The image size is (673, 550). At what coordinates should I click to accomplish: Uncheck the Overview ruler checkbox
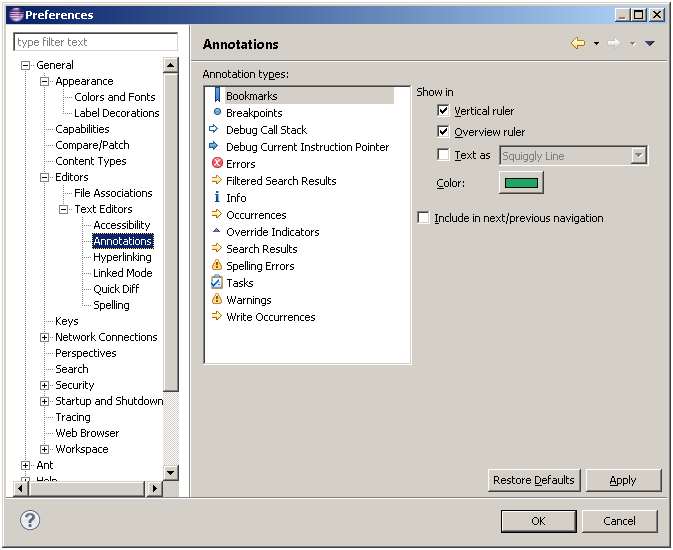click(443, 131)
